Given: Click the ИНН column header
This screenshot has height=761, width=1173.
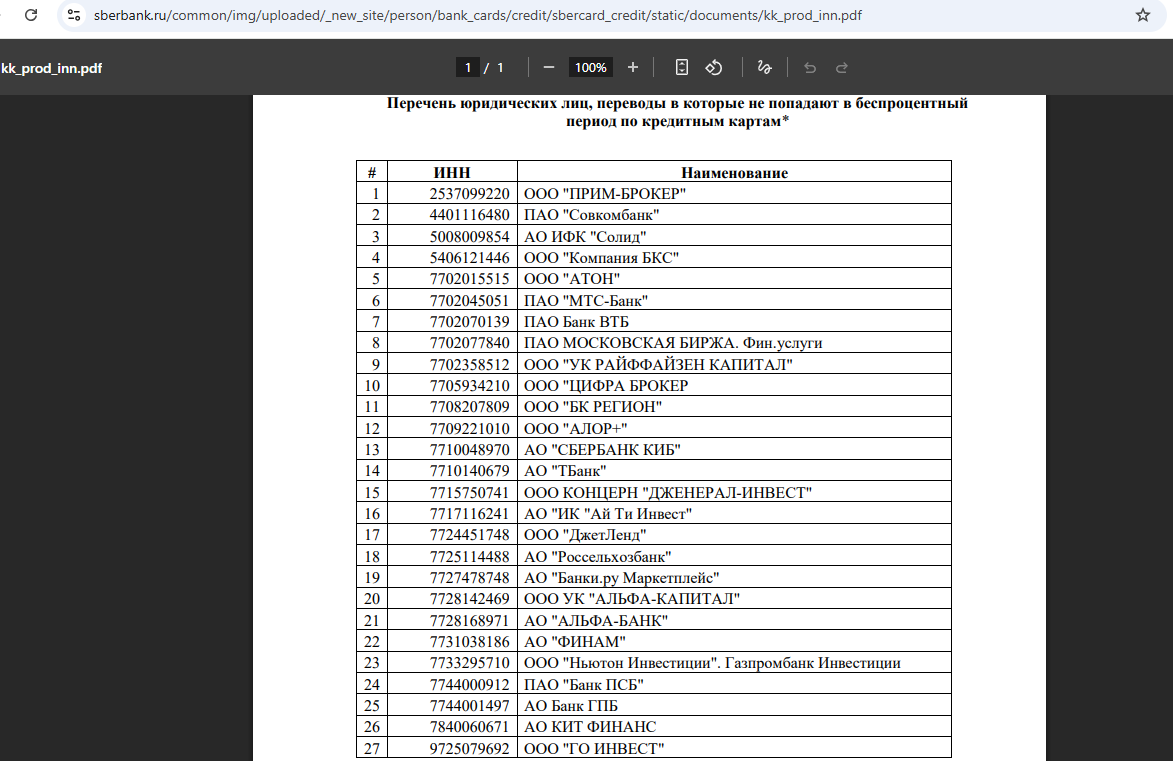Looking at the screenshot, I should [x=452, y=173].
